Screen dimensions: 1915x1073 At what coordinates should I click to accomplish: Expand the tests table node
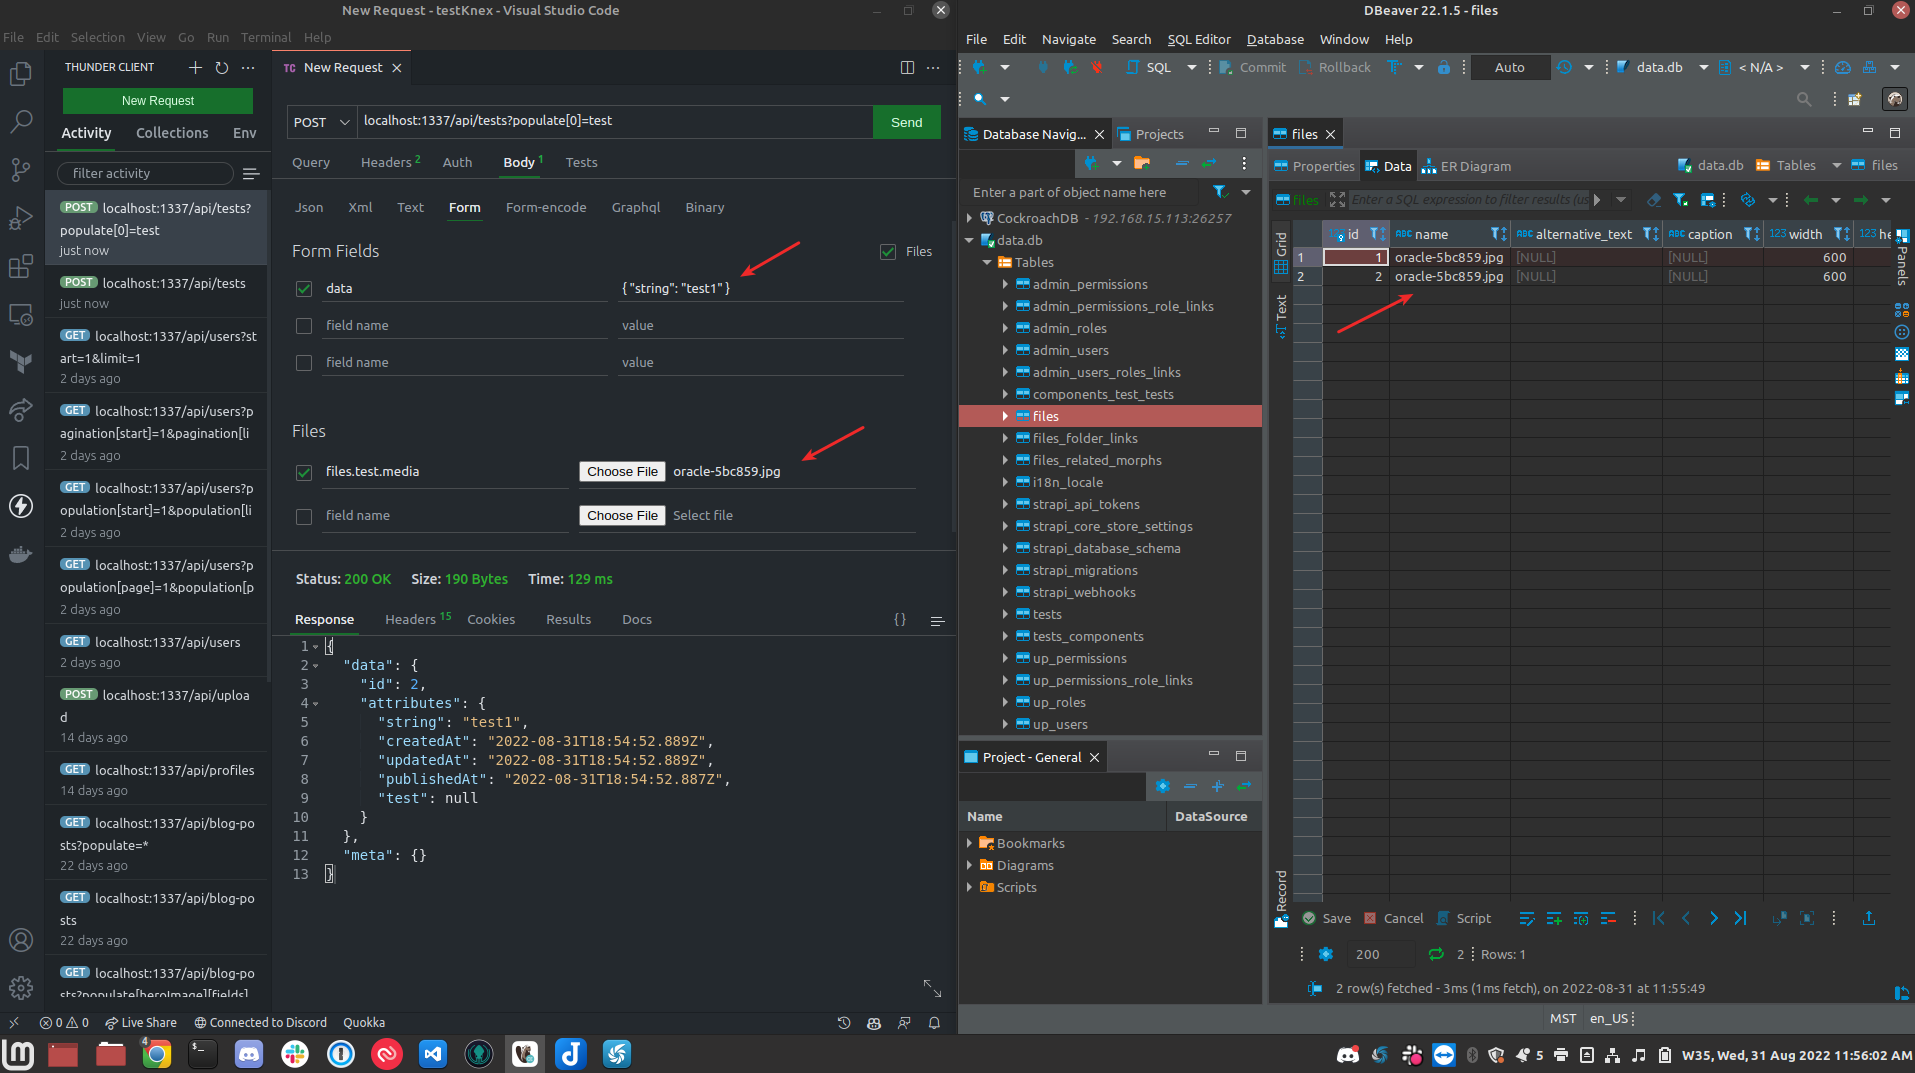[x=1006, y=614]
